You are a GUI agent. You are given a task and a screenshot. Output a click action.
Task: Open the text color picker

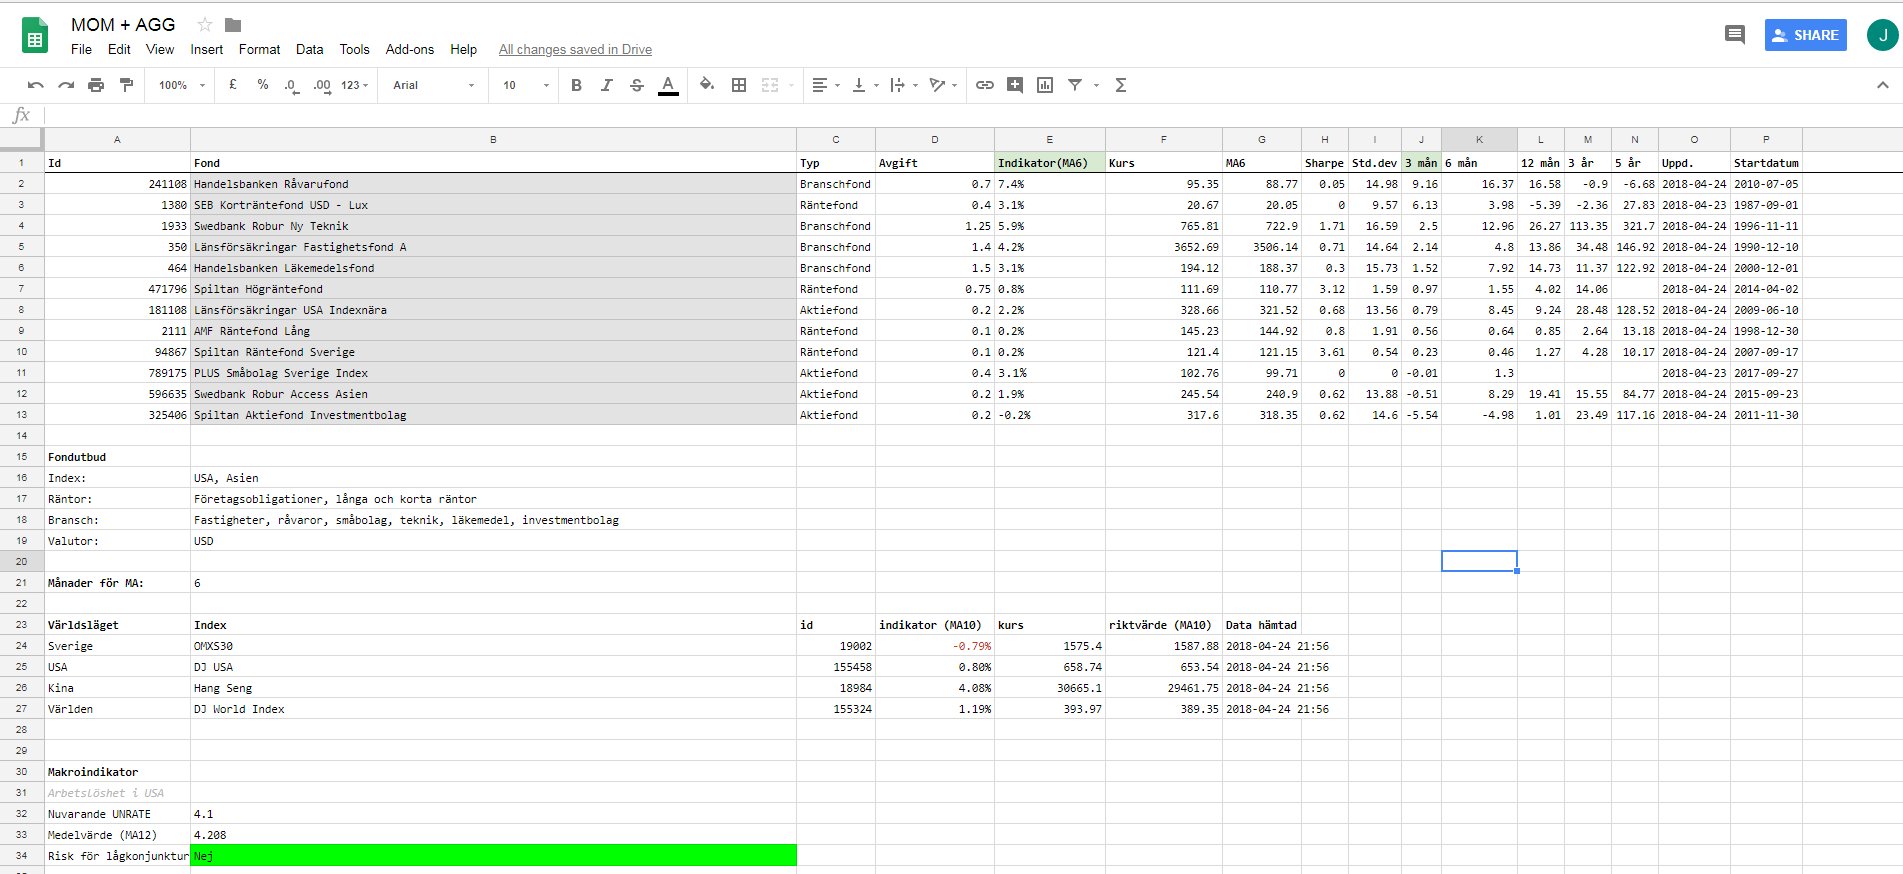pyautogui.click(x=668, y=85)
